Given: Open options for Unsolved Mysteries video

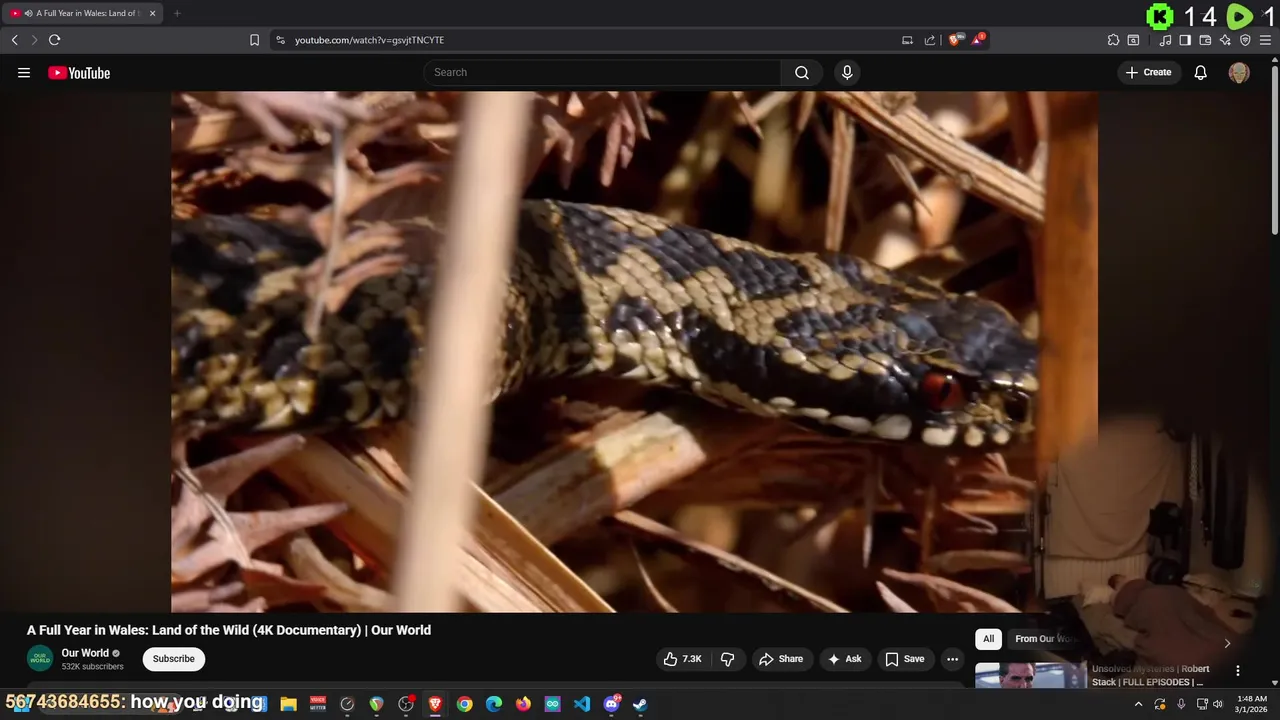Looking at the screenshot, I should tap(1237, 671).
